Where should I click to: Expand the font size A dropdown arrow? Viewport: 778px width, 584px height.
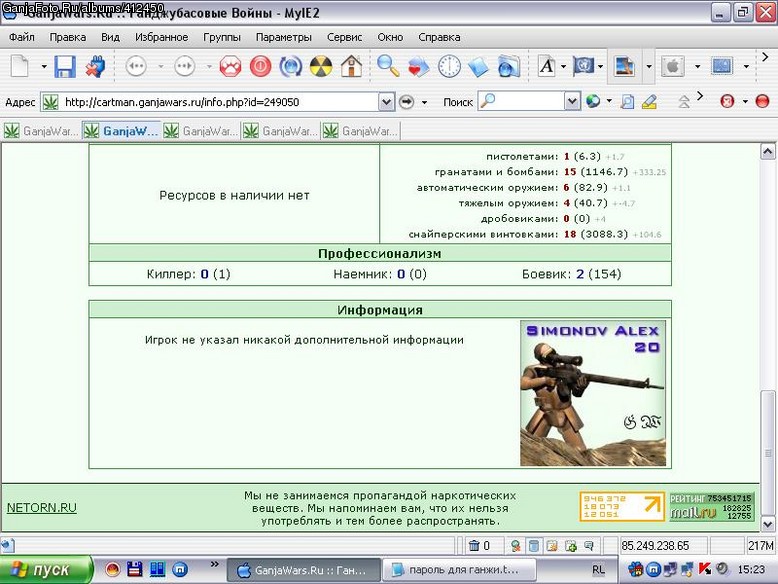(x=563, y=66)
